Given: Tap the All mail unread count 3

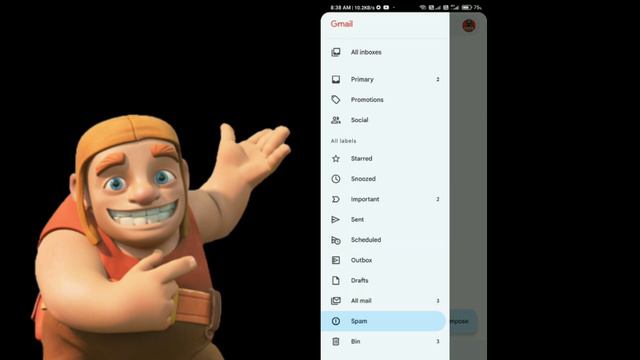Looking at the screenshot, I should tap(438, 301).
